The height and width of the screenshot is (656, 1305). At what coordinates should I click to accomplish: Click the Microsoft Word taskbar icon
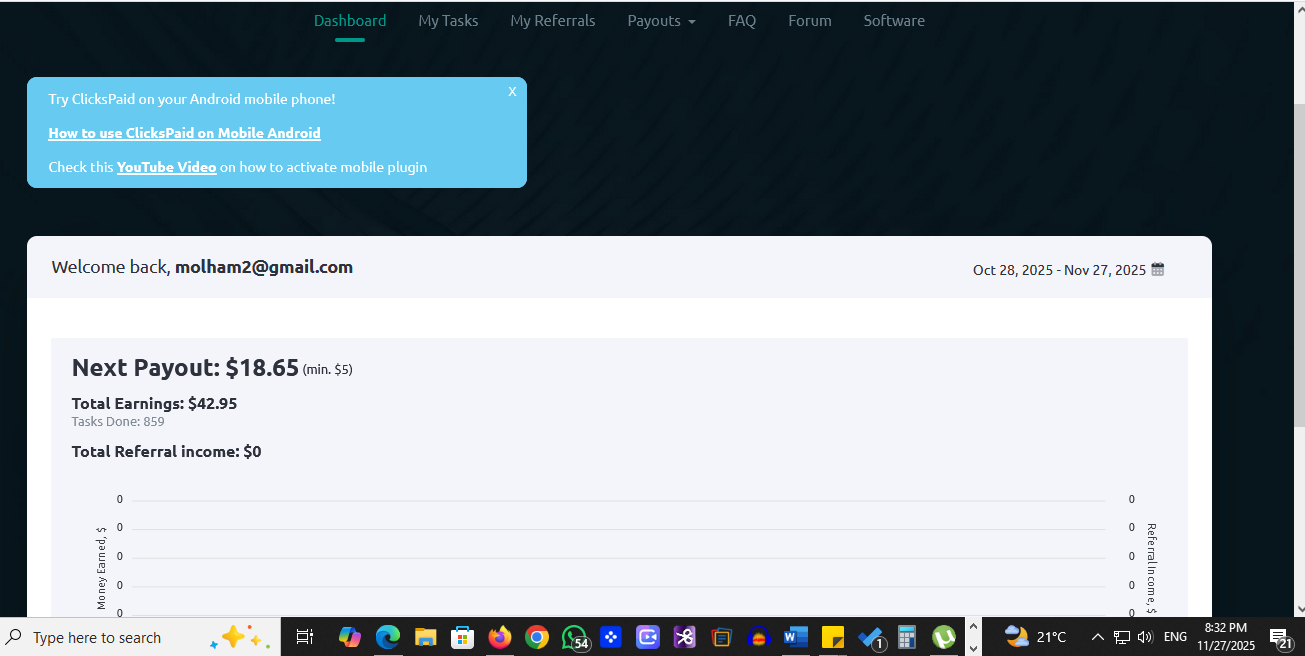pyautogui.click(x=796, y=637)
